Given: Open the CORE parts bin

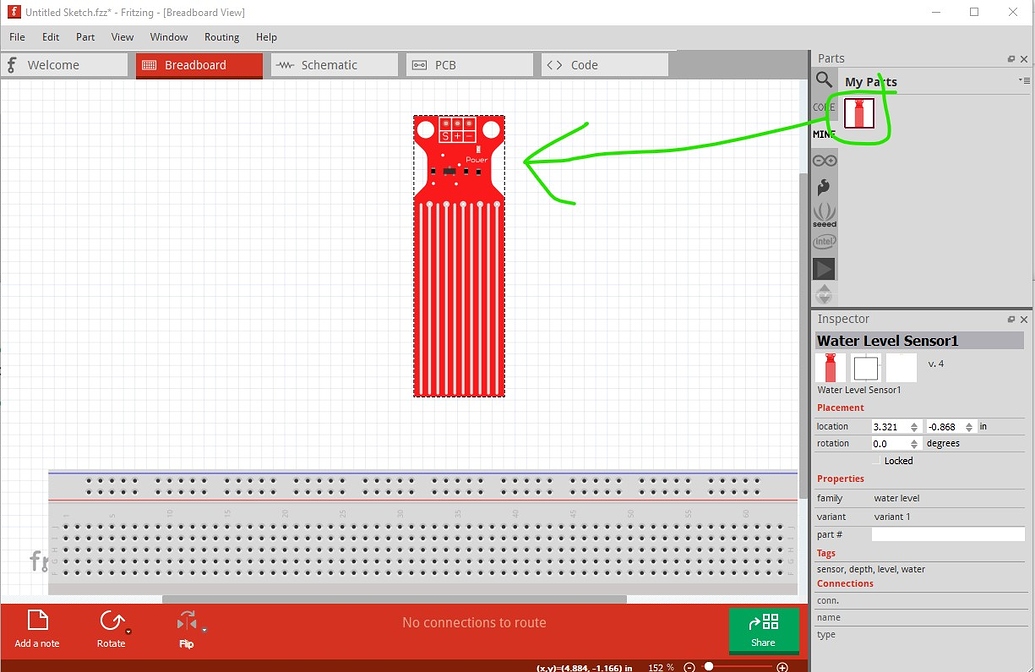Looking at the screenshot, I should [x=824, y=107].
